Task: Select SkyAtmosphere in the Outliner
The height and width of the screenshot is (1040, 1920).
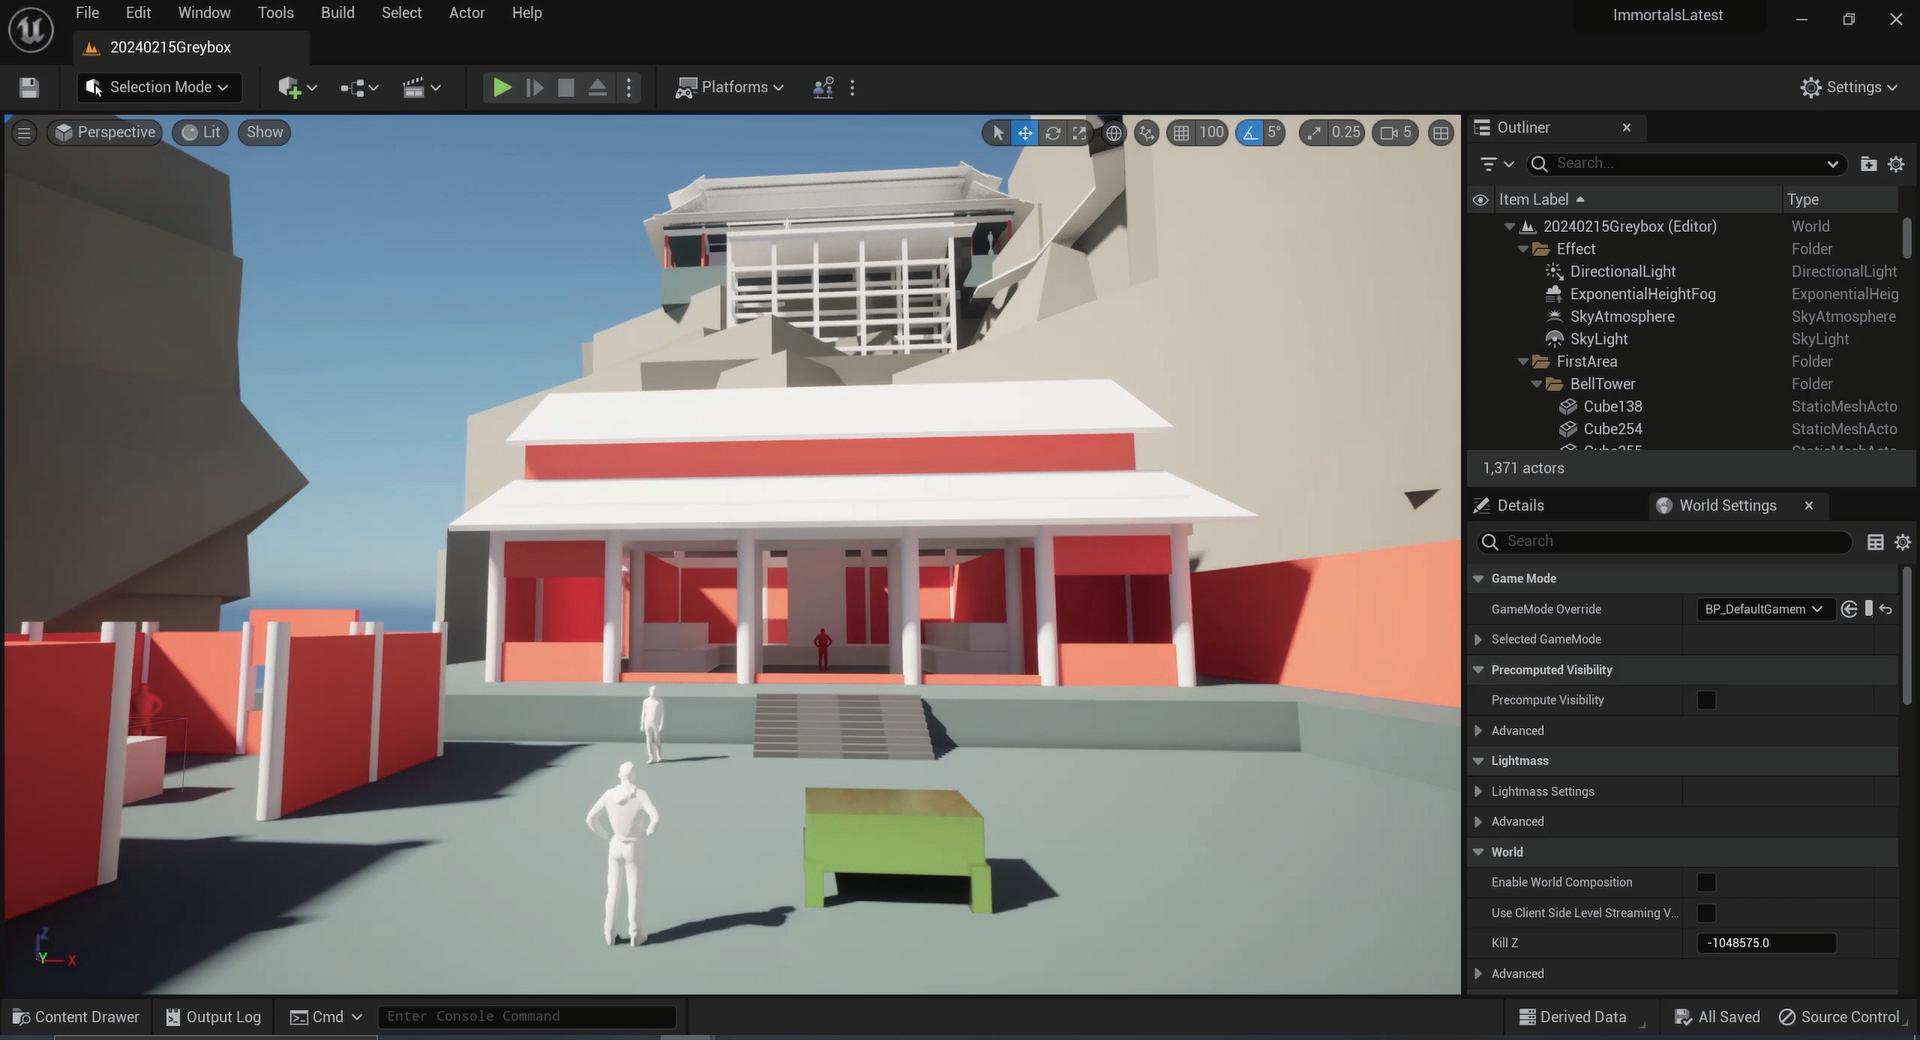Action: point(1621,317)
